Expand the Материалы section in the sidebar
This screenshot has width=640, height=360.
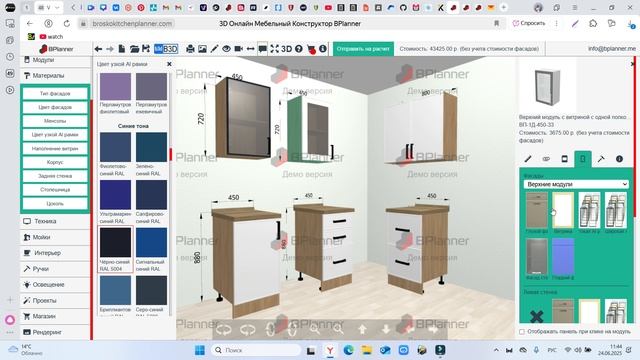55,76
